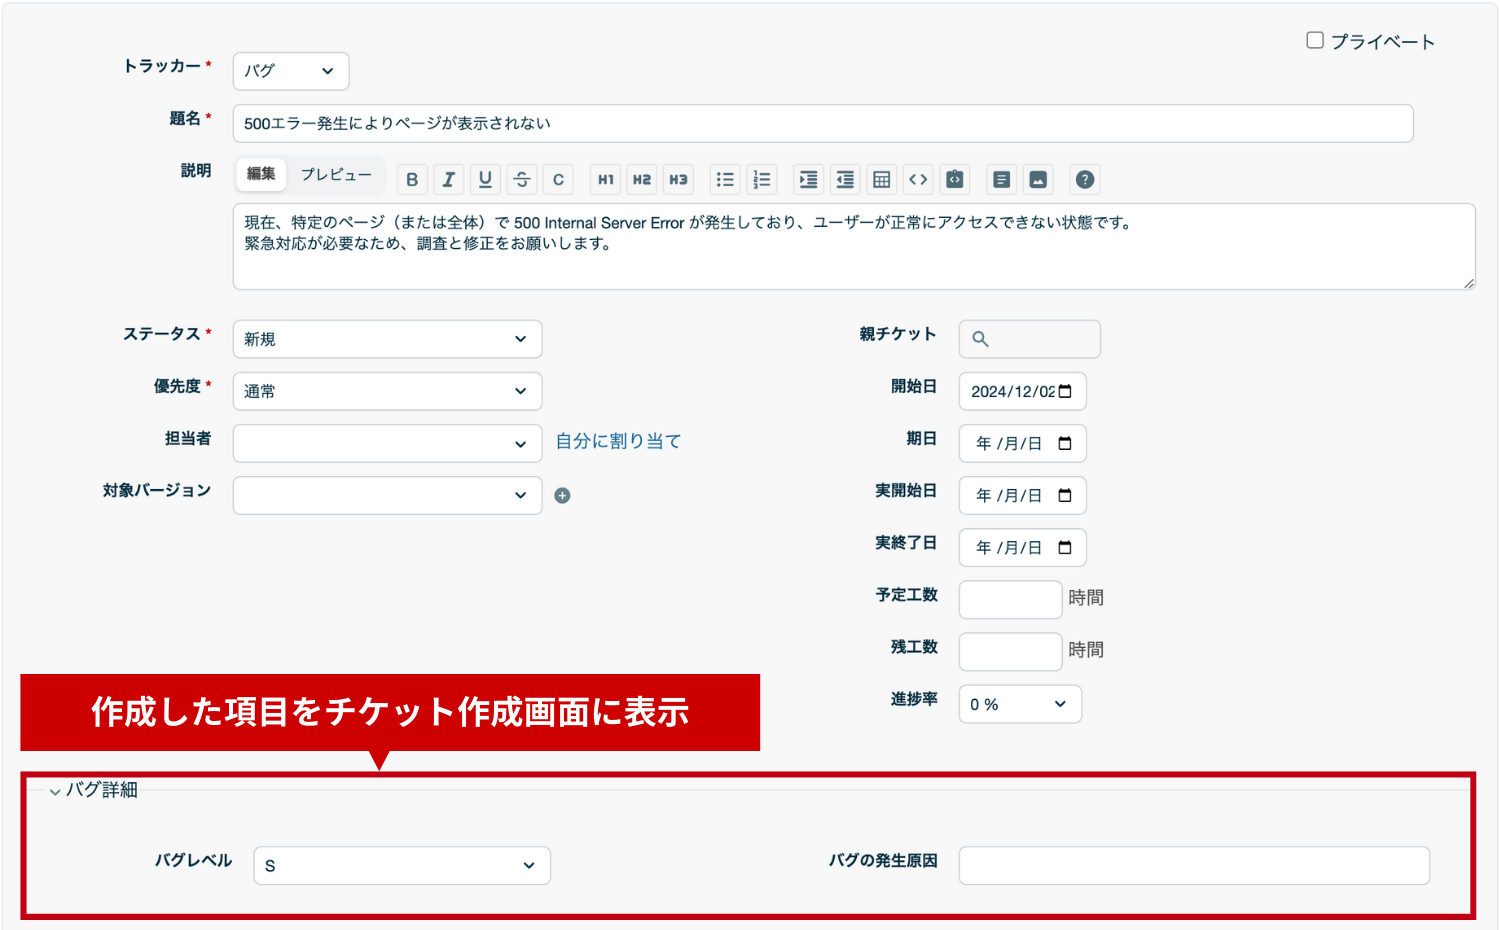
Task: Open calendar picker for 期日
Action: point(1065,443)
